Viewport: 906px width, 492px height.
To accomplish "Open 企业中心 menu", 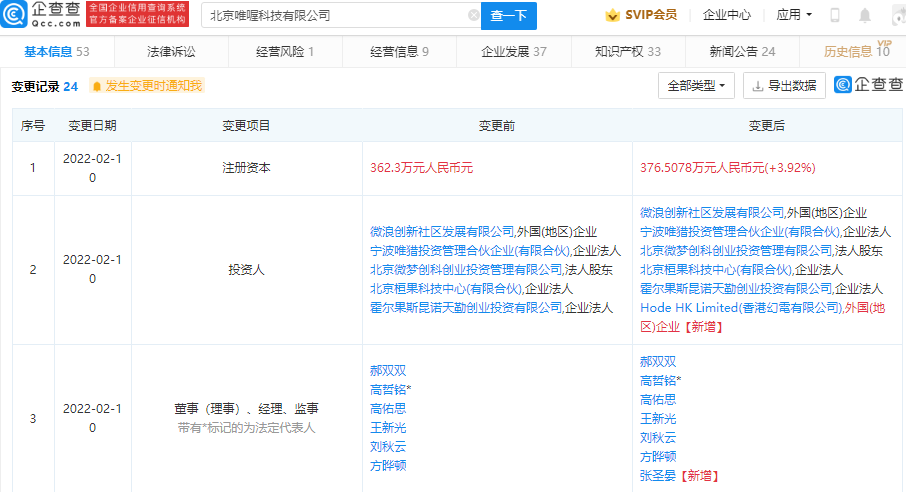I will [726, 16].
